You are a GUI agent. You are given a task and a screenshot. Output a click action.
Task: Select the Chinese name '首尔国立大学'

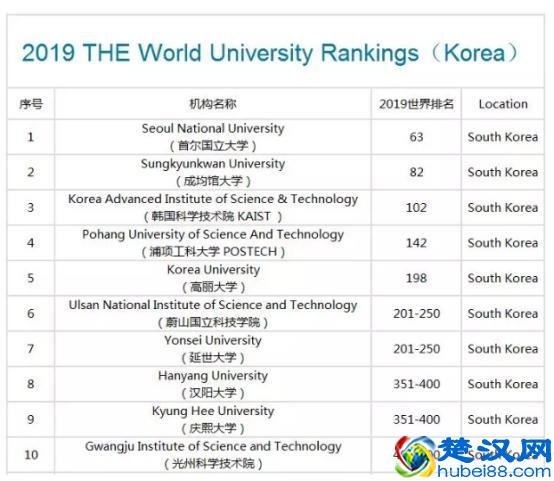pos(213,146)
